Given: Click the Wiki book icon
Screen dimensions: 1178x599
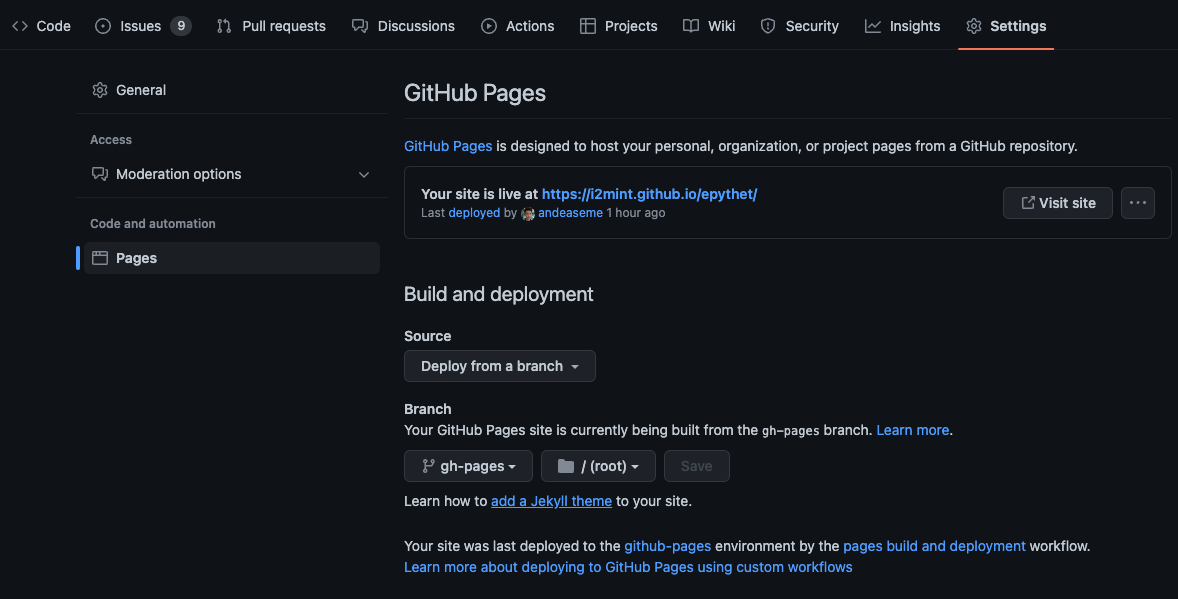Looking at the screenshot, I should tap(691, 26).
